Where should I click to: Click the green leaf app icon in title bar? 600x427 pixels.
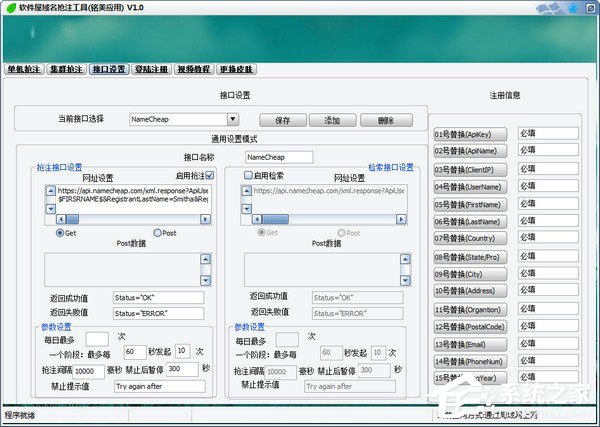(10, 8)
